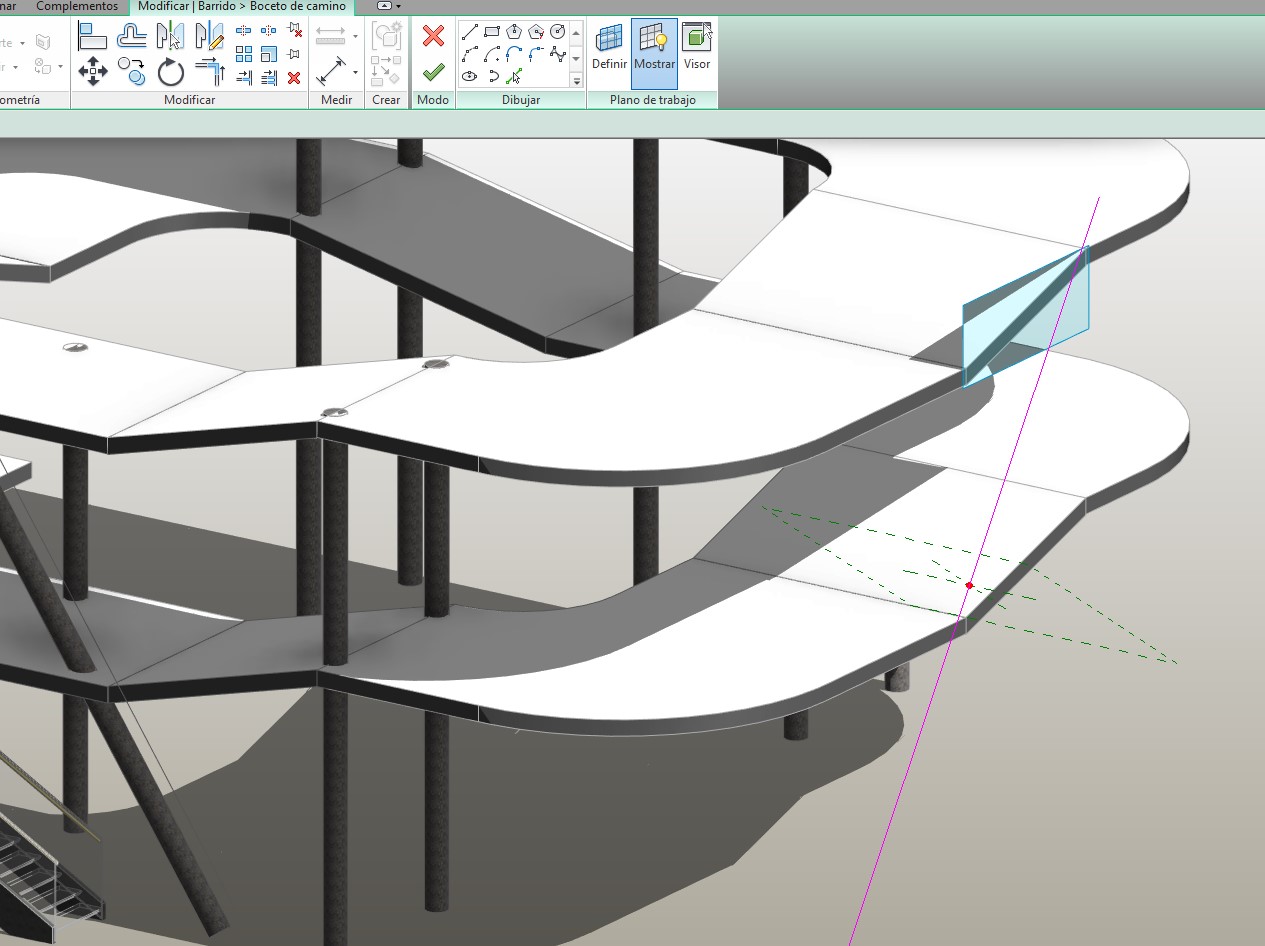Switch to the Complementos tab
Screen dimensions: 1265x946
point(77,6)
